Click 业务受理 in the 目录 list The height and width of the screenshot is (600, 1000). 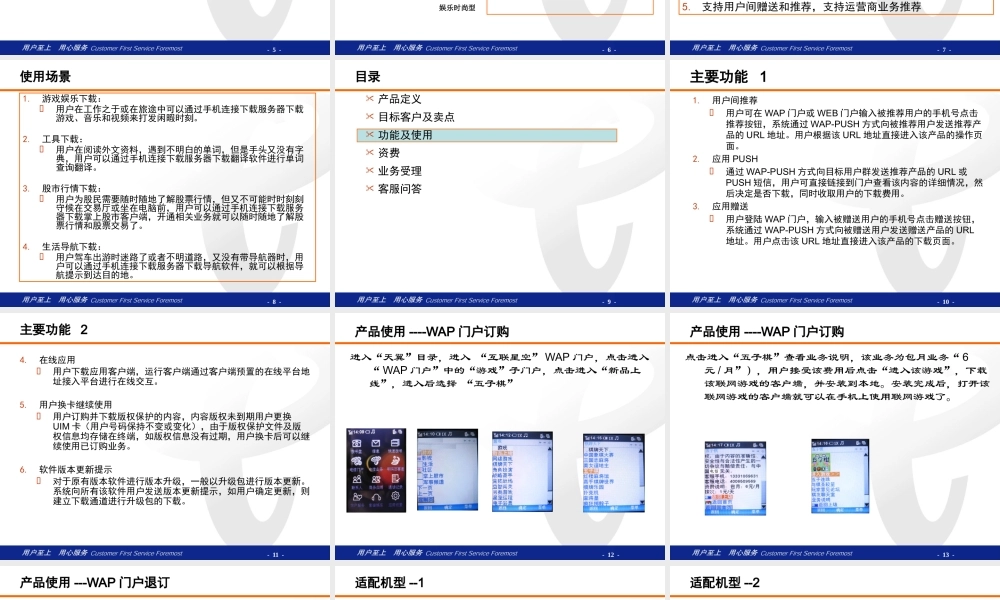tap(399, 171)
